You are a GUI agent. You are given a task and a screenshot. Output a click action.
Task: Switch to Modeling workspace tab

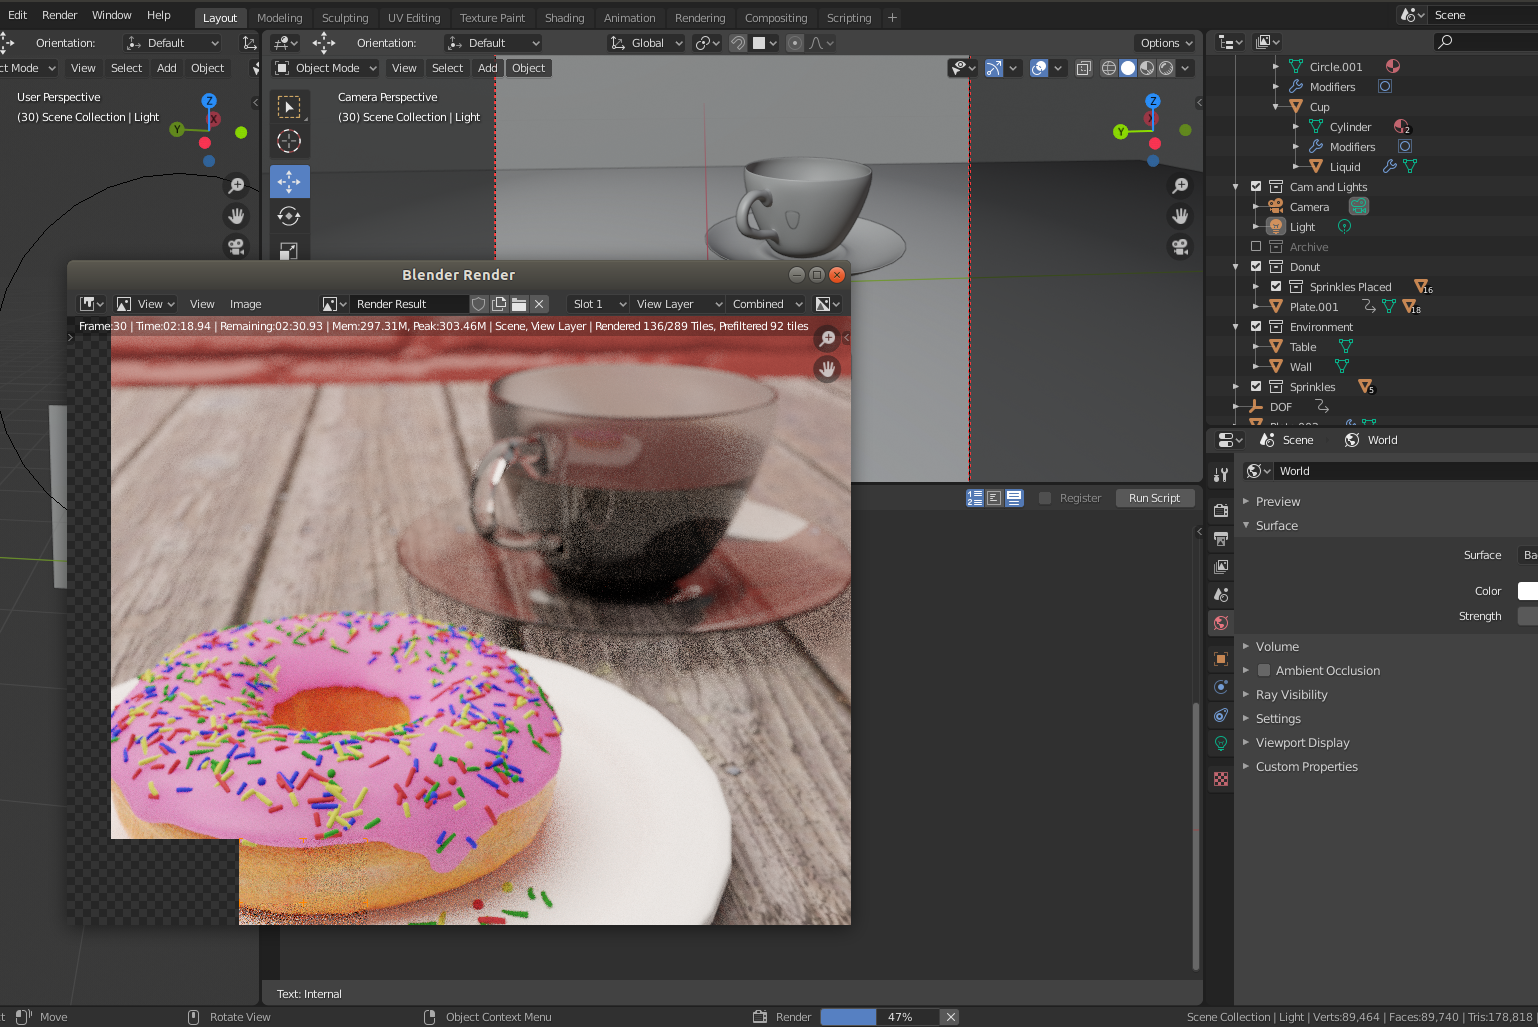[279, 18]
